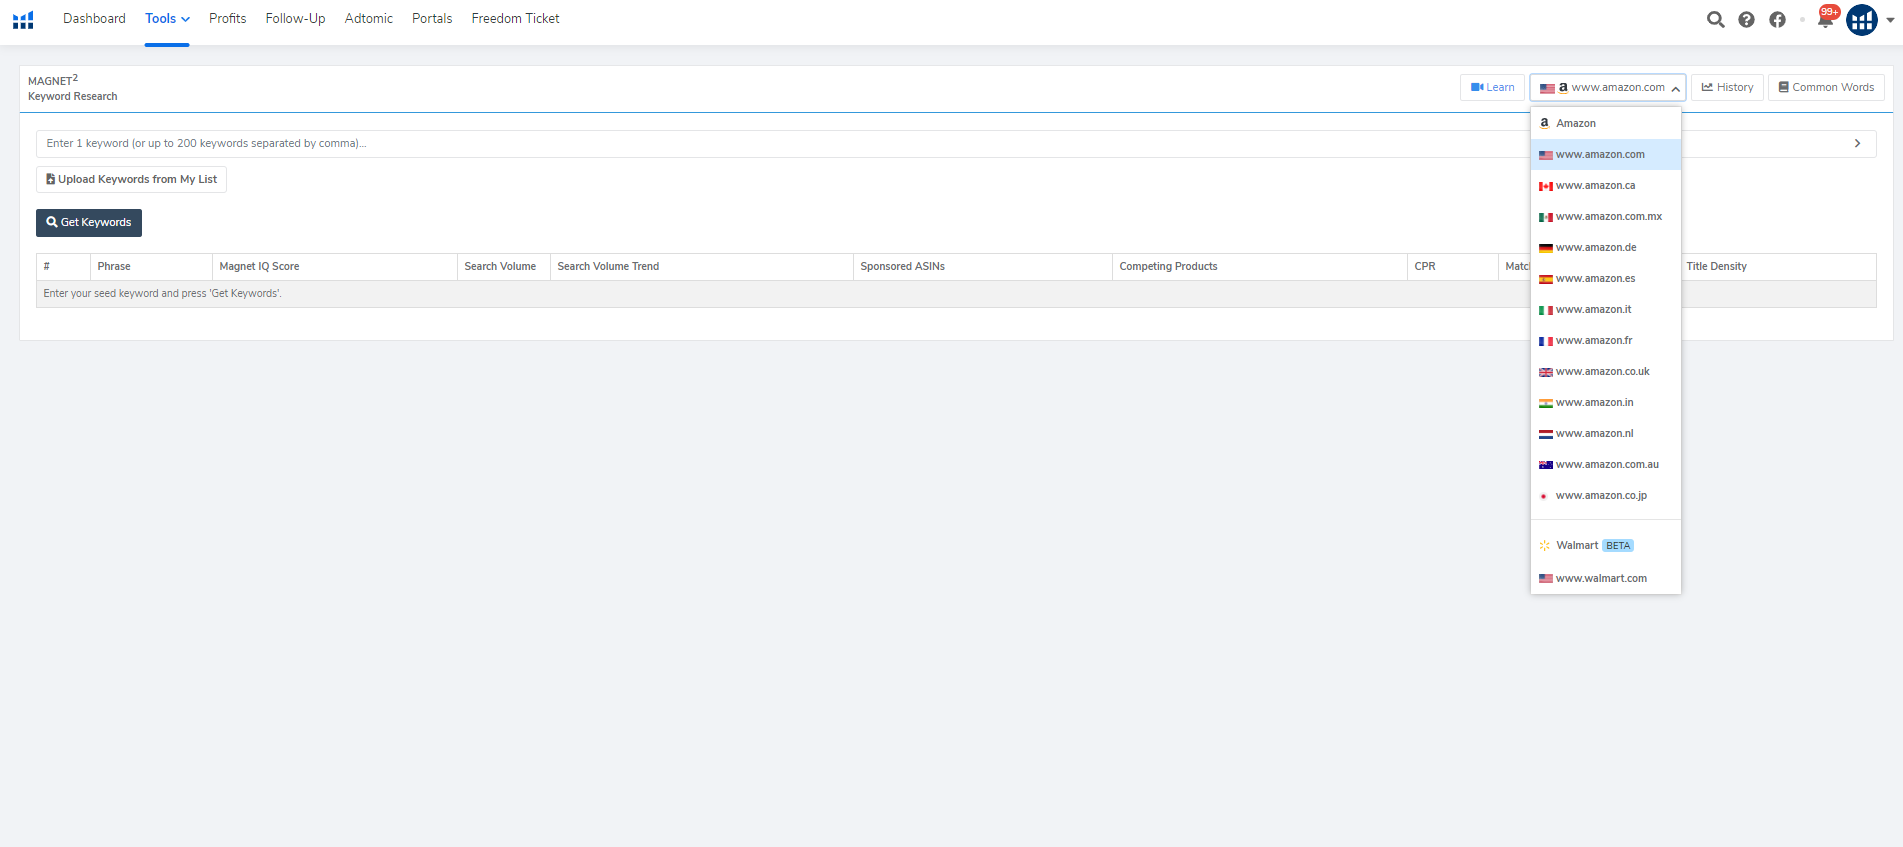1903x847 pixels.
Task: Click the CPR column header
Action: (x=1453, y=266)
